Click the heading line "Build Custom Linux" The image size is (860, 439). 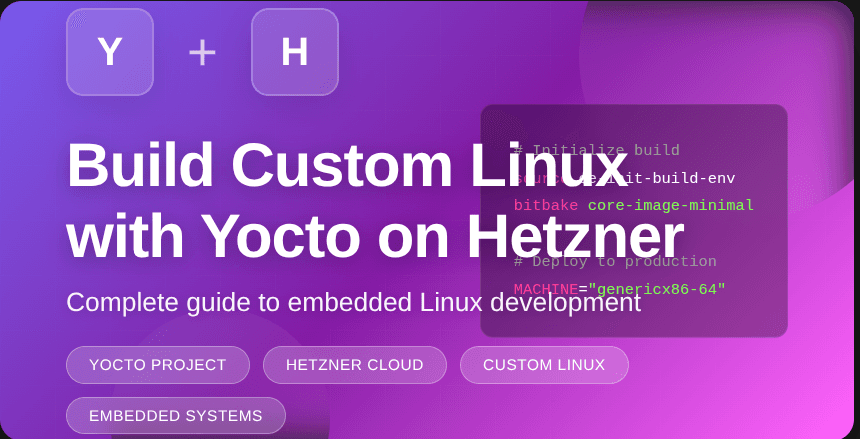pos(347,165)
